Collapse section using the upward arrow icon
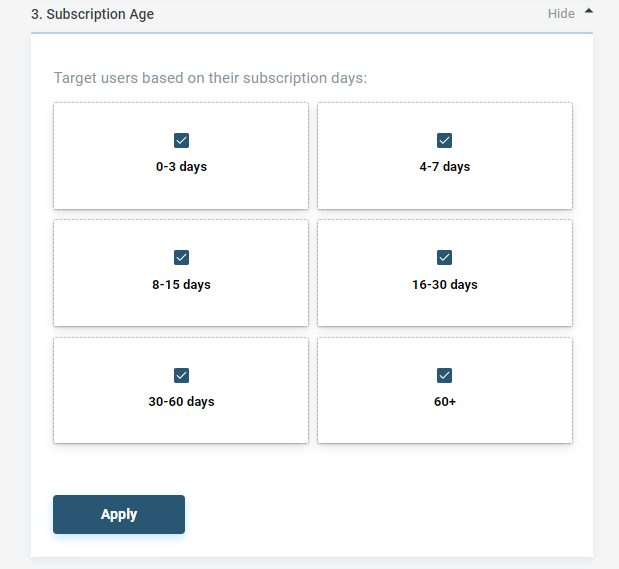Image resolution: width=619 pixels, height=569 pixels. click(589, 11)
